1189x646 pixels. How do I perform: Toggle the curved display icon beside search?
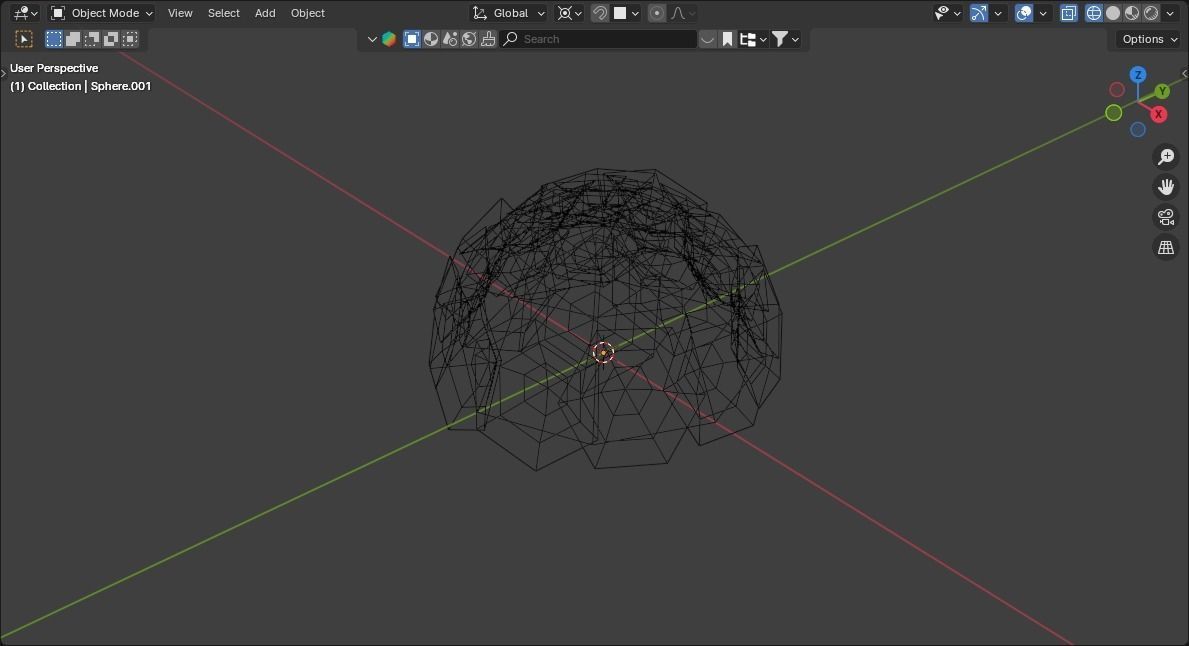707,39
